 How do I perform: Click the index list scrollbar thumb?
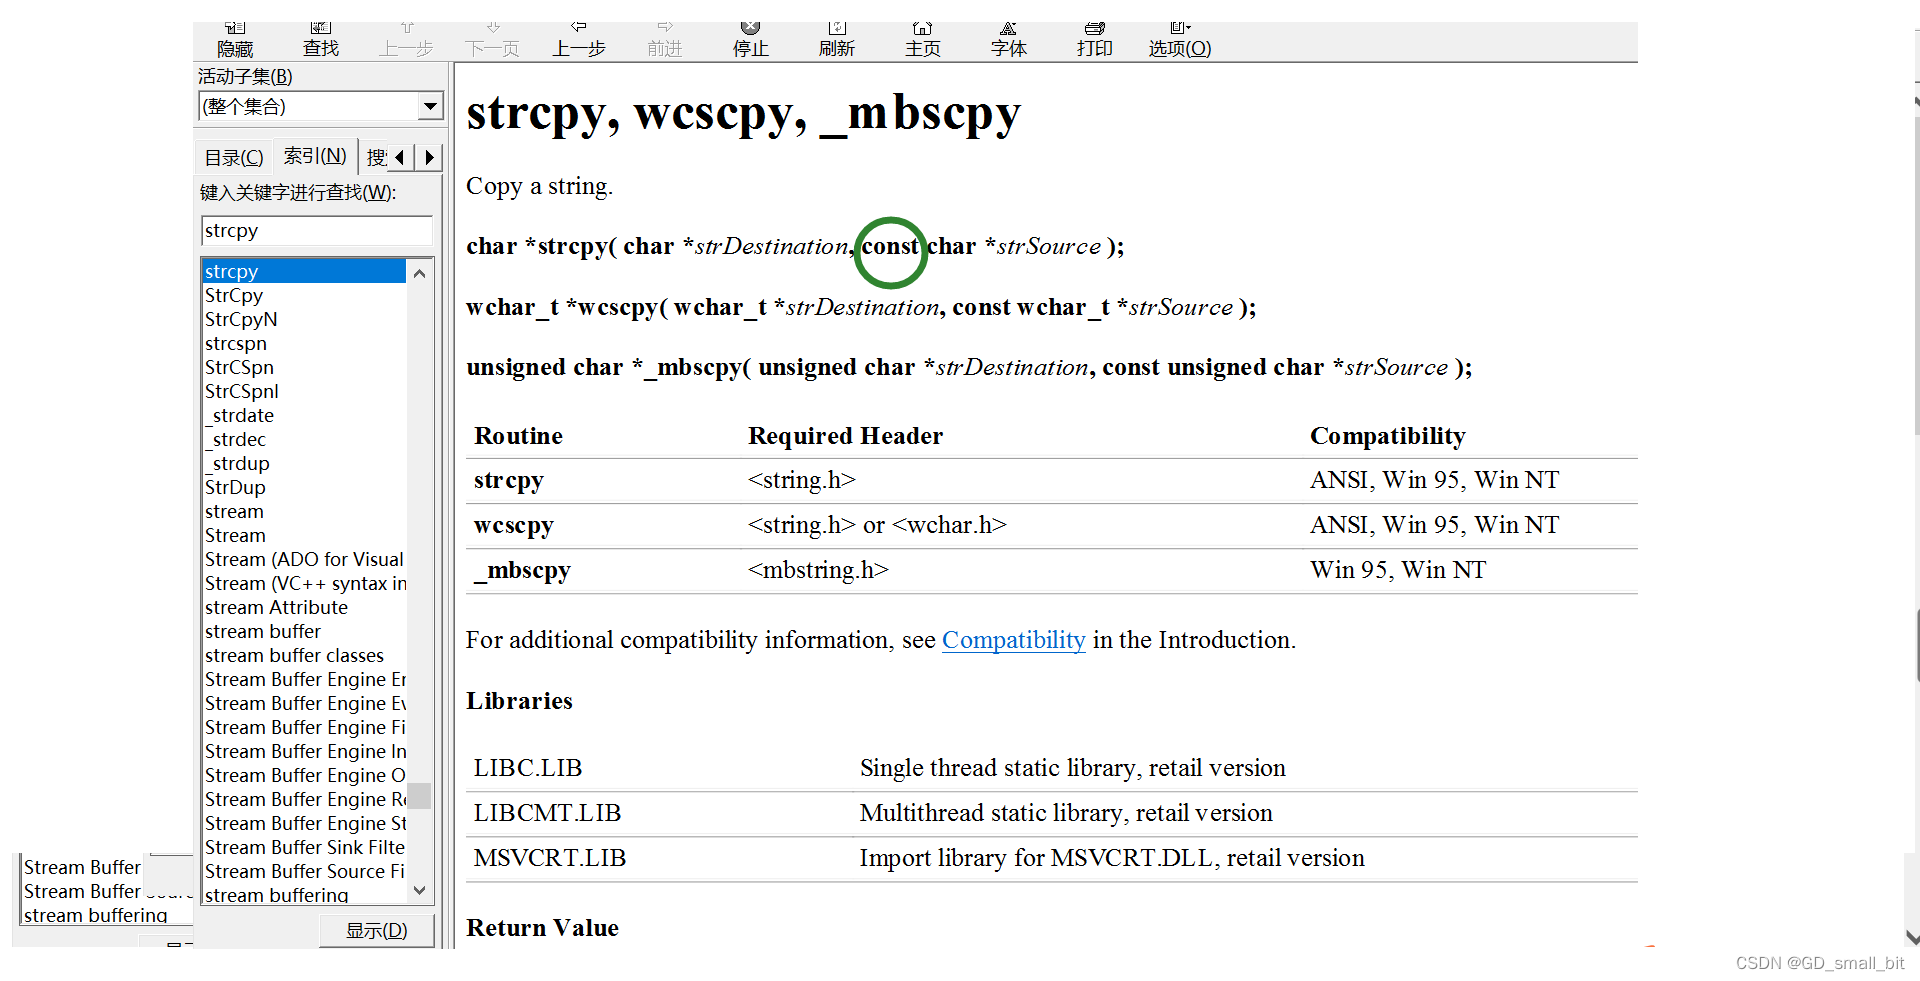click(x=420, y=795)
